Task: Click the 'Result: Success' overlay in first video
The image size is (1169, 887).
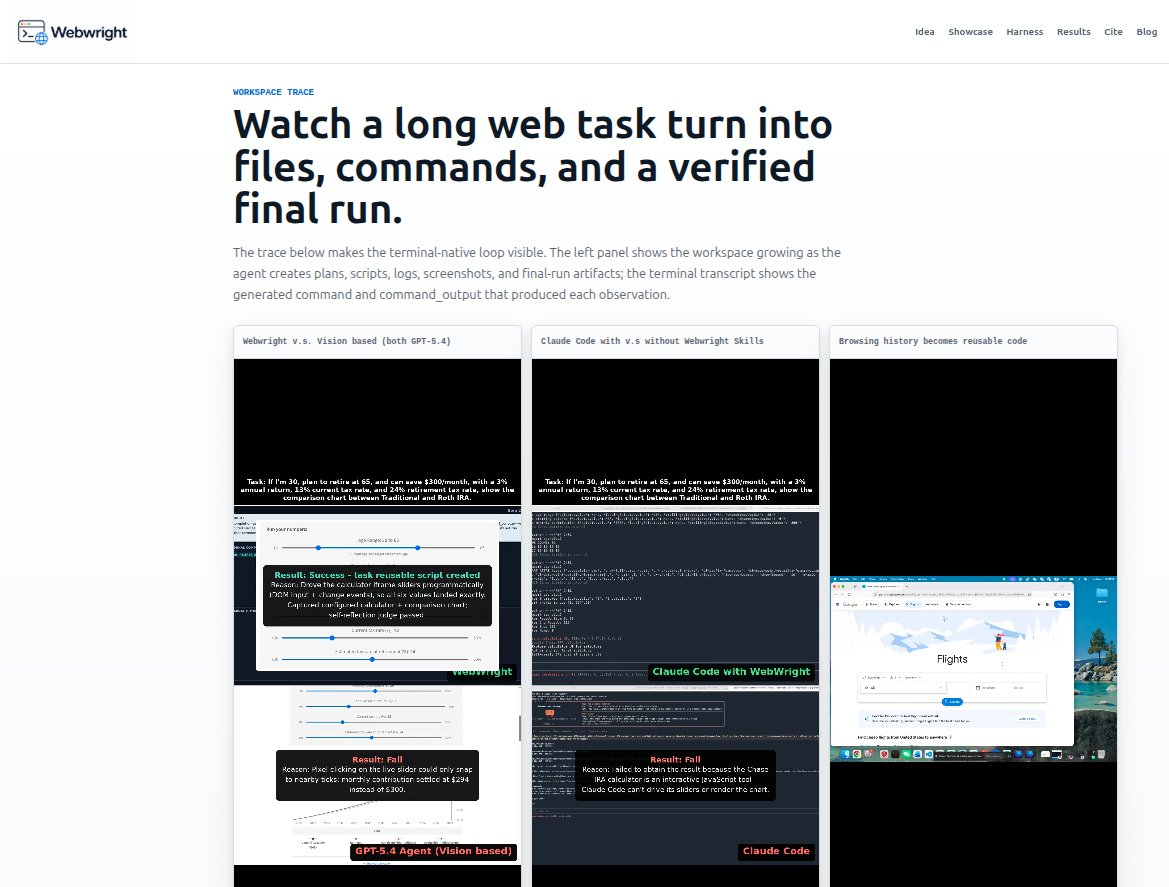Action: 377,595
